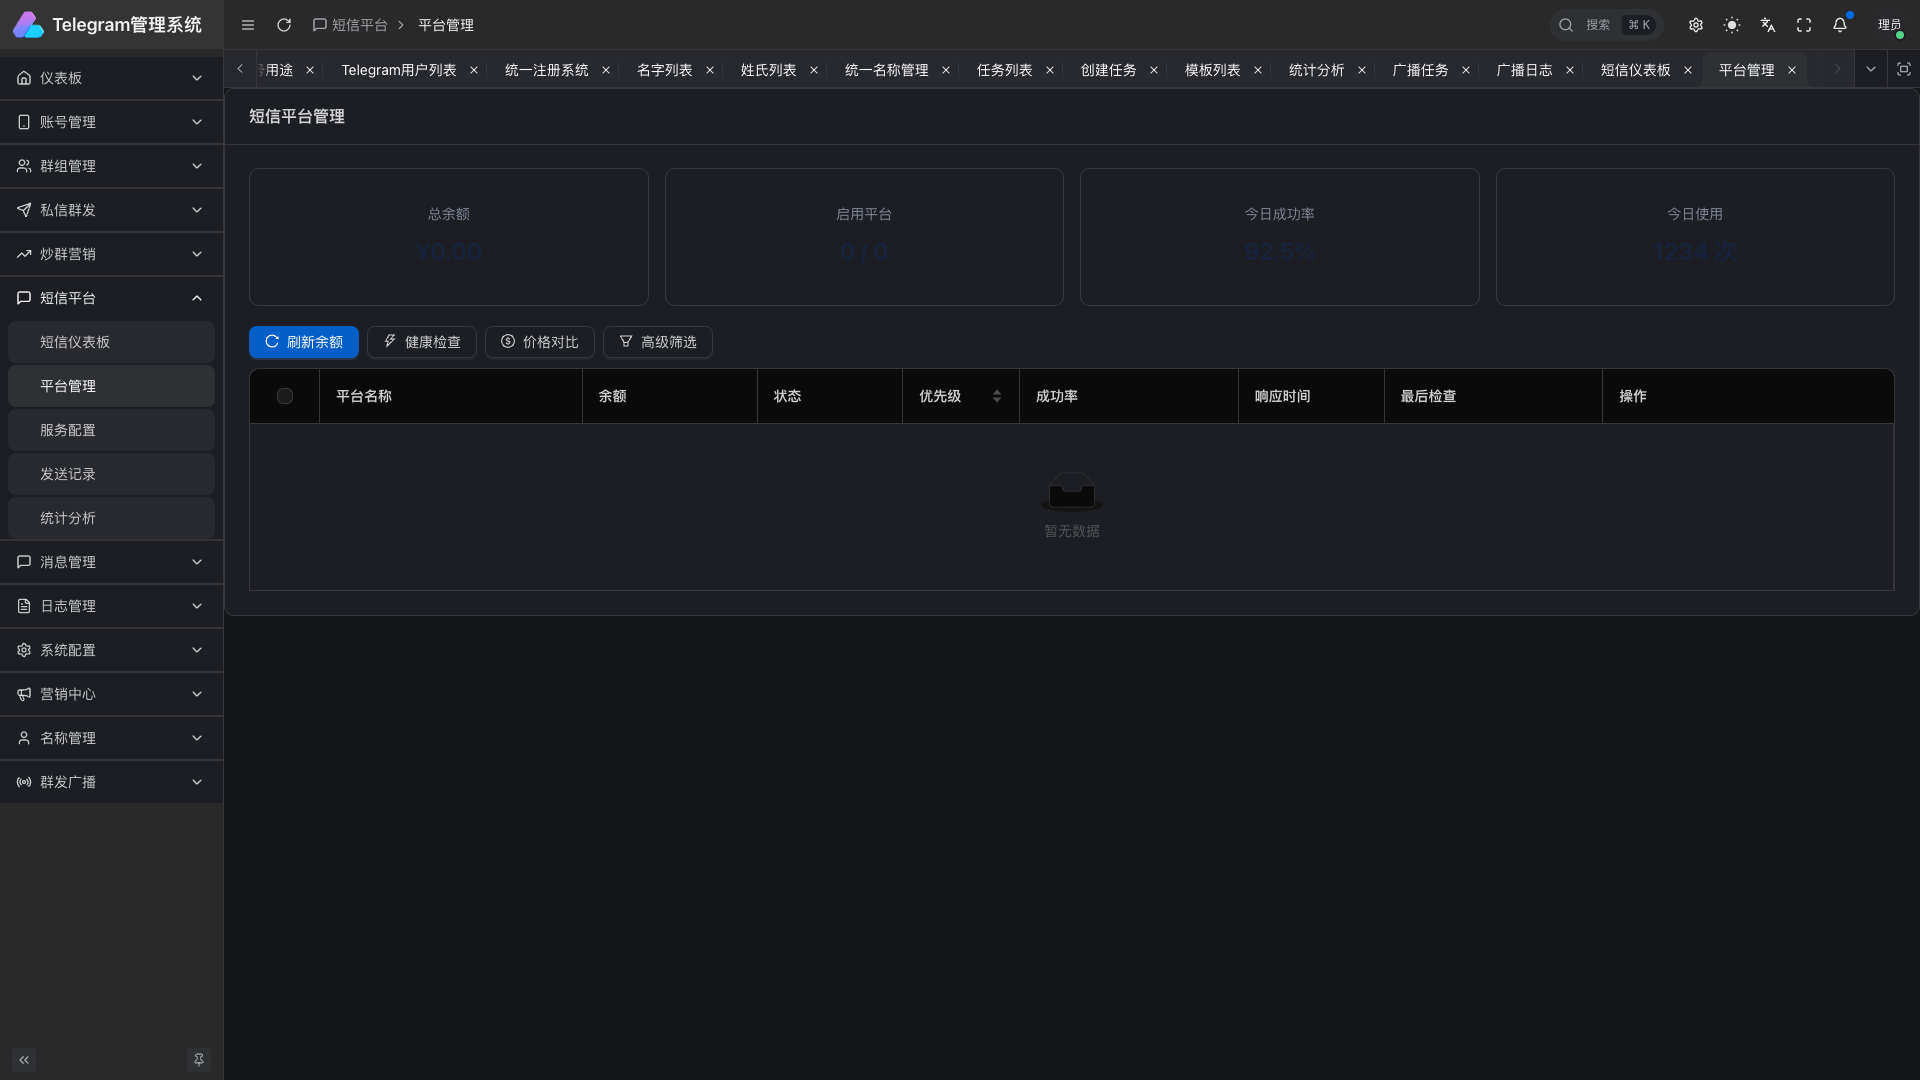The height and width of the screenshot is (1080, 1920).
Task: Enter fullscreen mode via expand icon
Action: click(x=1804, y=25)
